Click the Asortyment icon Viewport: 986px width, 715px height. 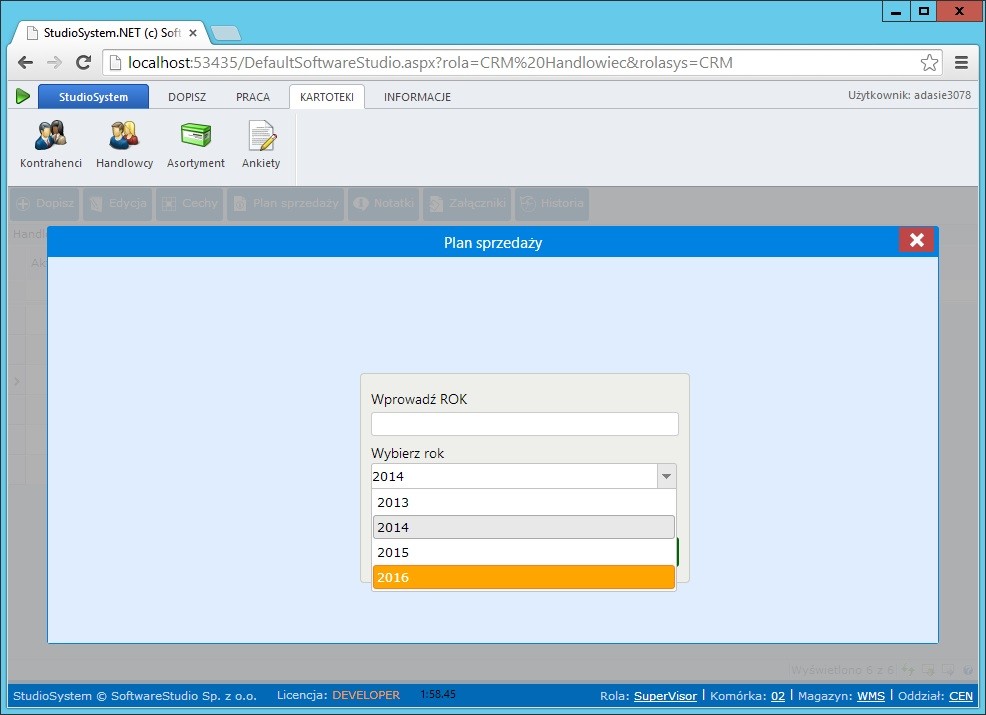click(x=196, y=144)
